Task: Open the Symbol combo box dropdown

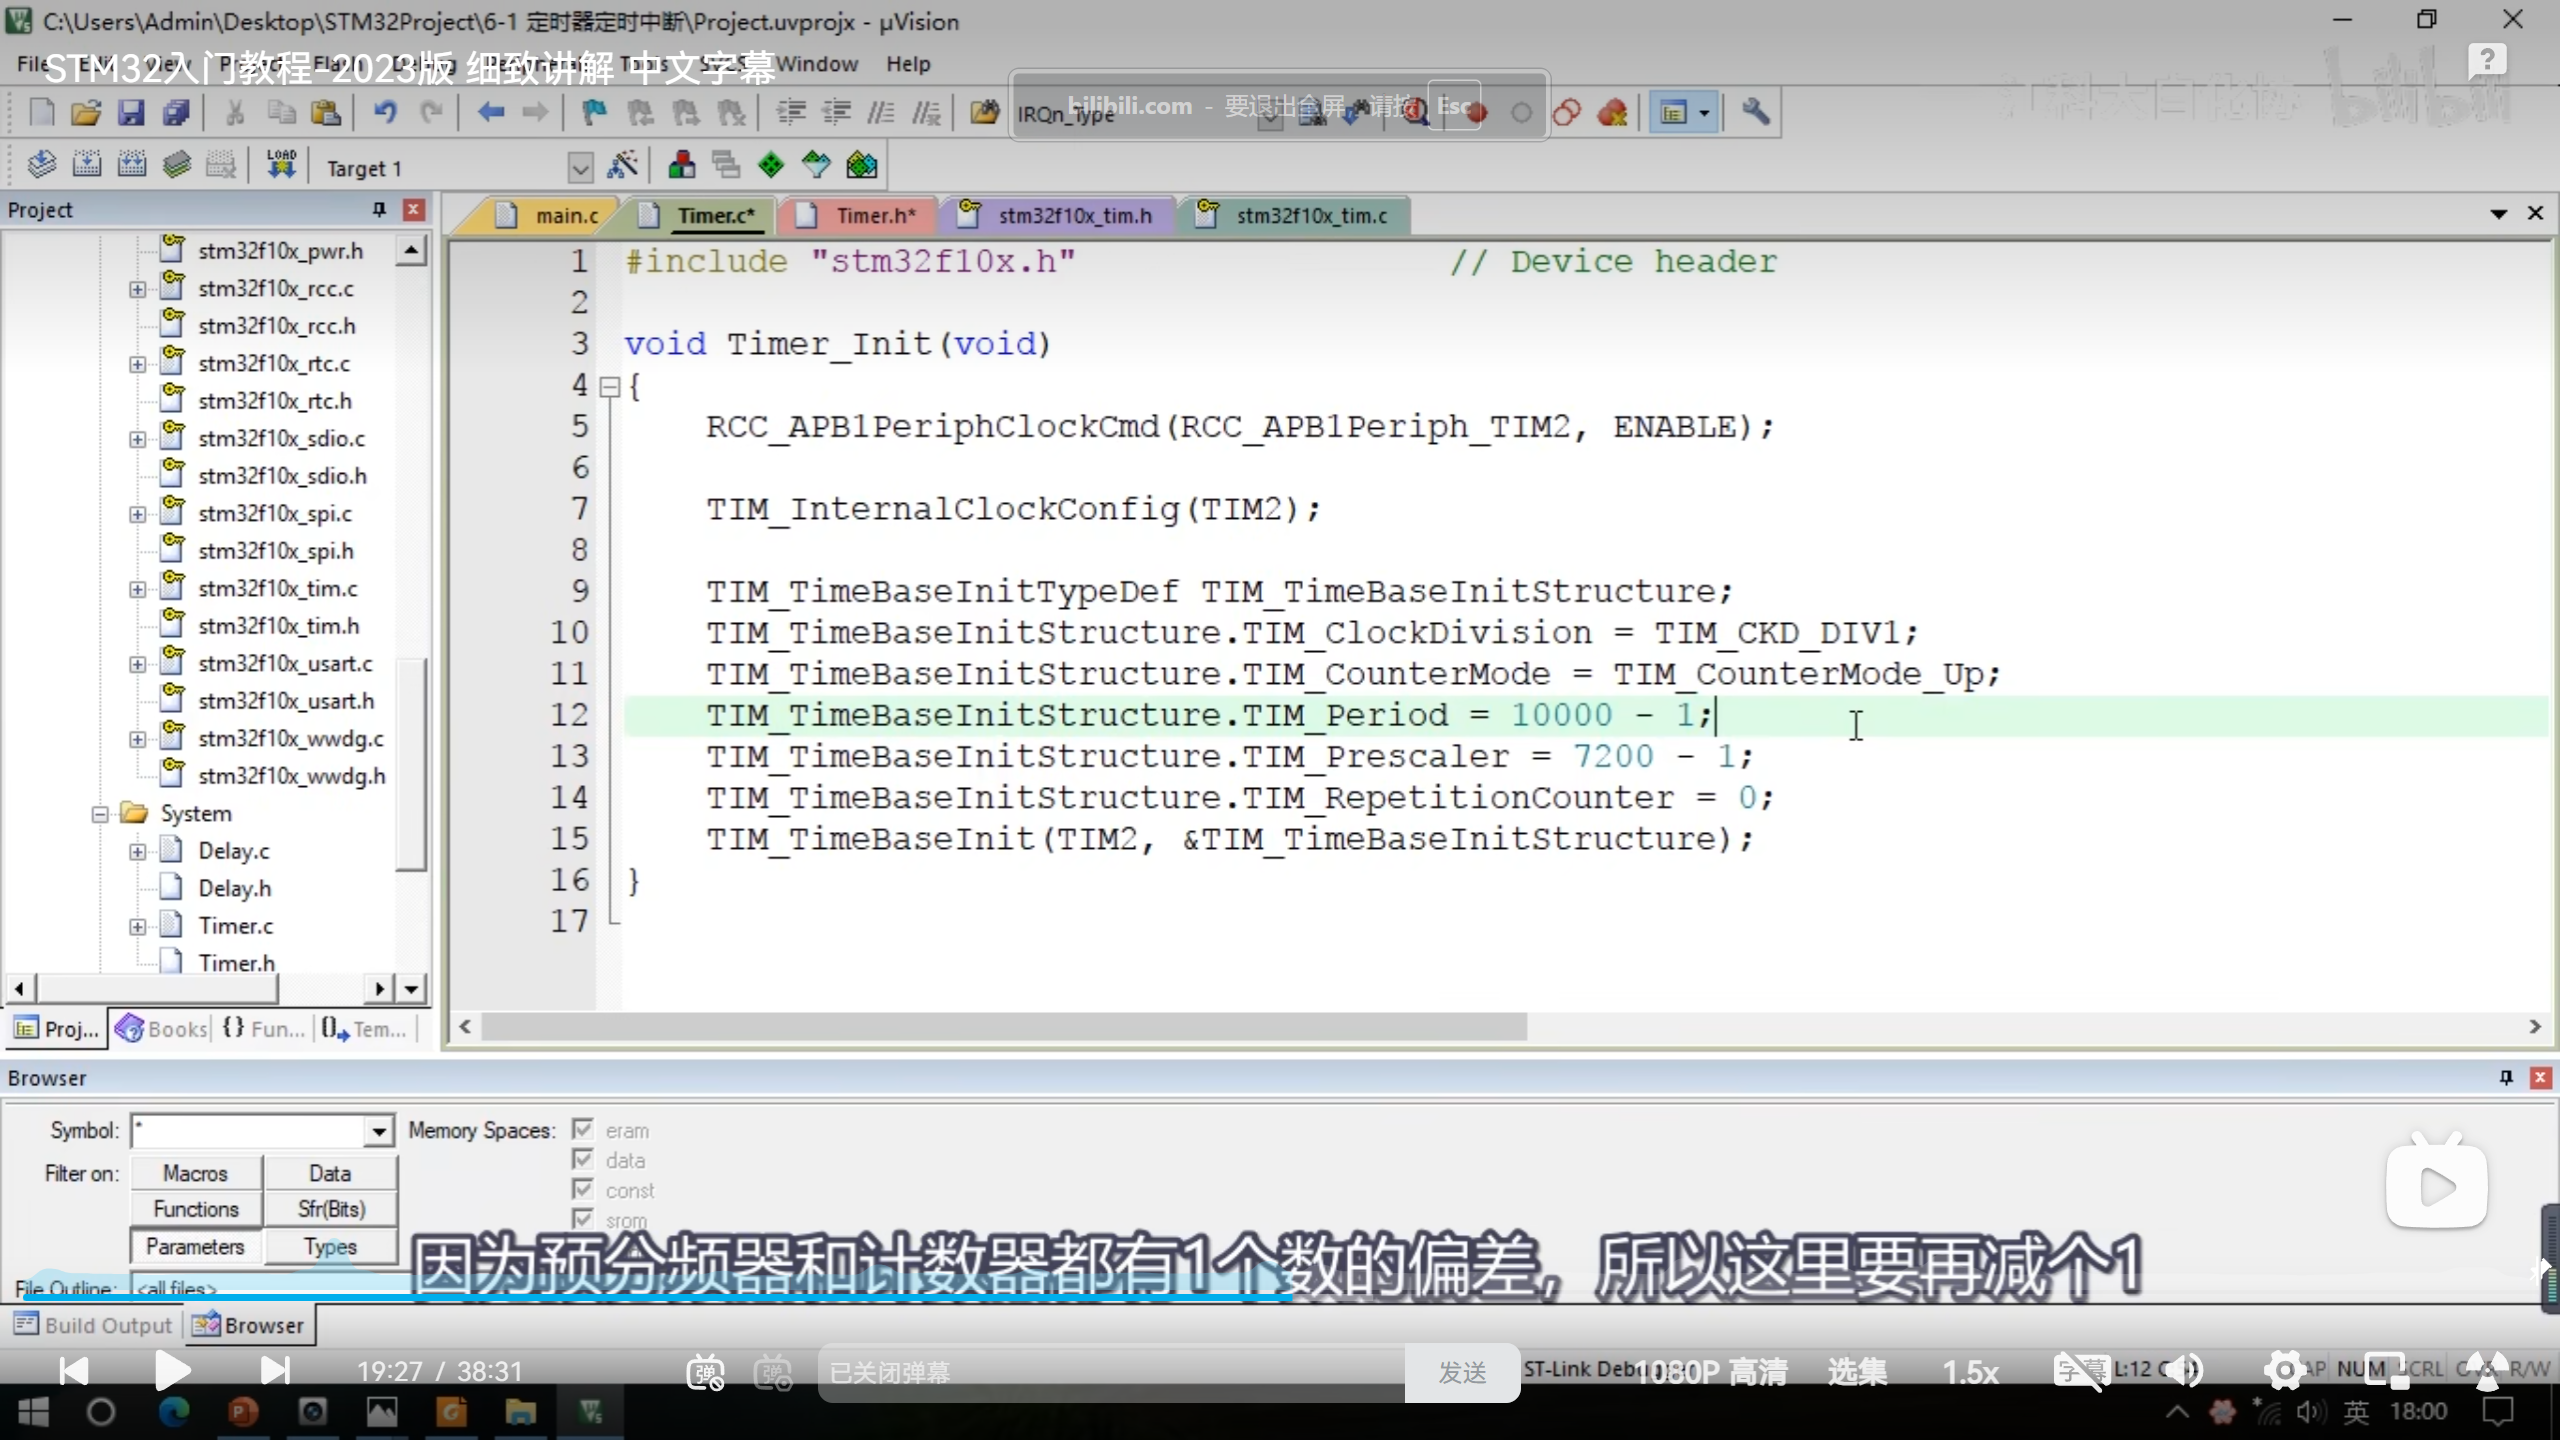Action: click(x=378, y=1132)
